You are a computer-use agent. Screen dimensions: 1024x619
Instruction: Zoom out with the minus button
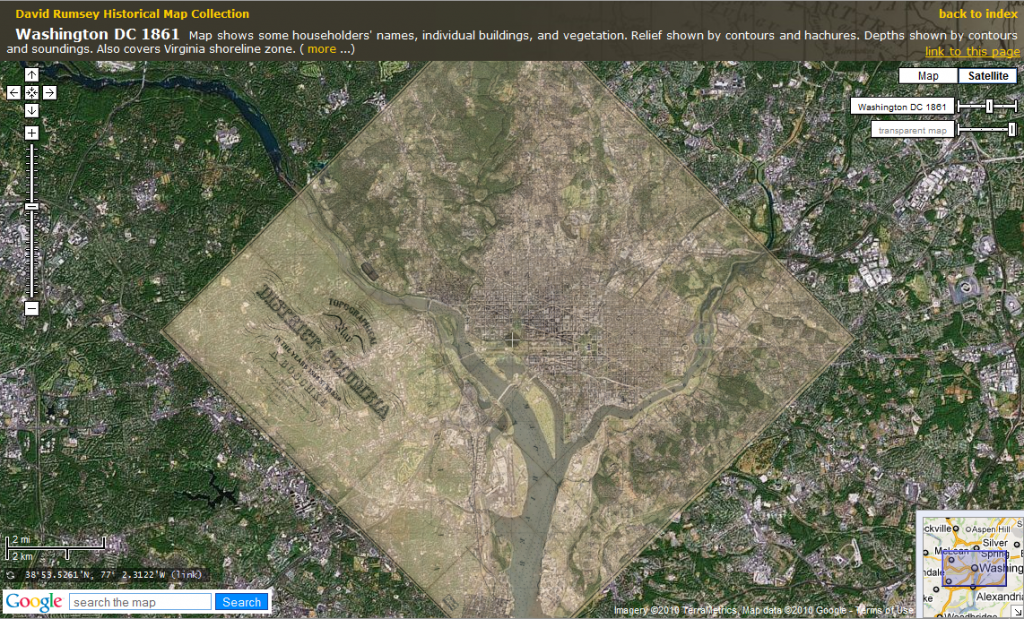coord(31,308)
